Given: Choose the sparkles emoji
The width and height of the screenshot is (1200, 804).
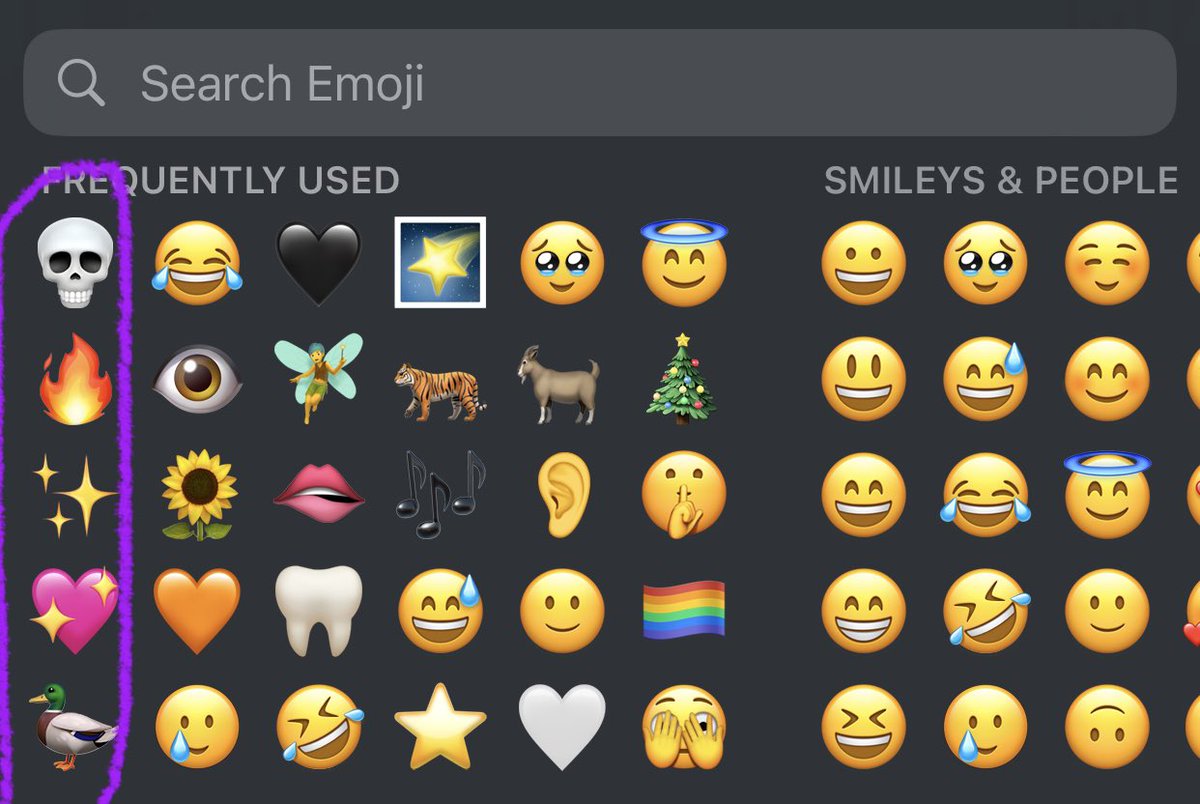Looking at the screenshot, I should (x=75, y=494).
